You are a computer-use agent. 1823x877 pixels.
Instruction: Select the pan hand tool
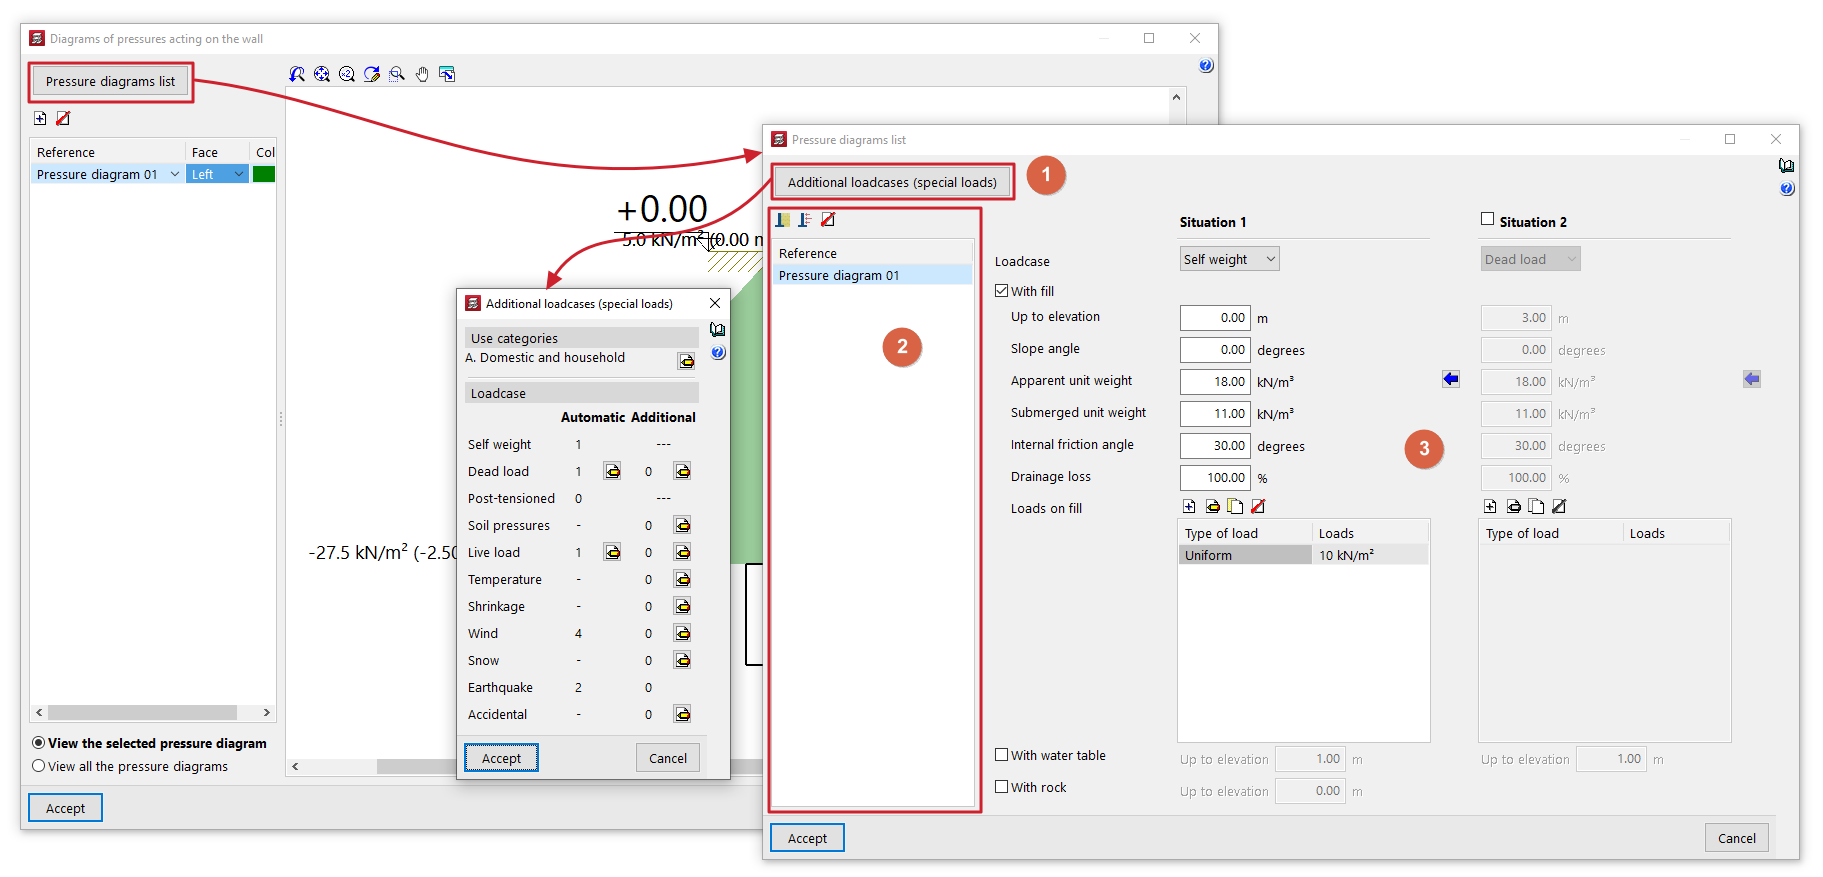tap(422, 74)
